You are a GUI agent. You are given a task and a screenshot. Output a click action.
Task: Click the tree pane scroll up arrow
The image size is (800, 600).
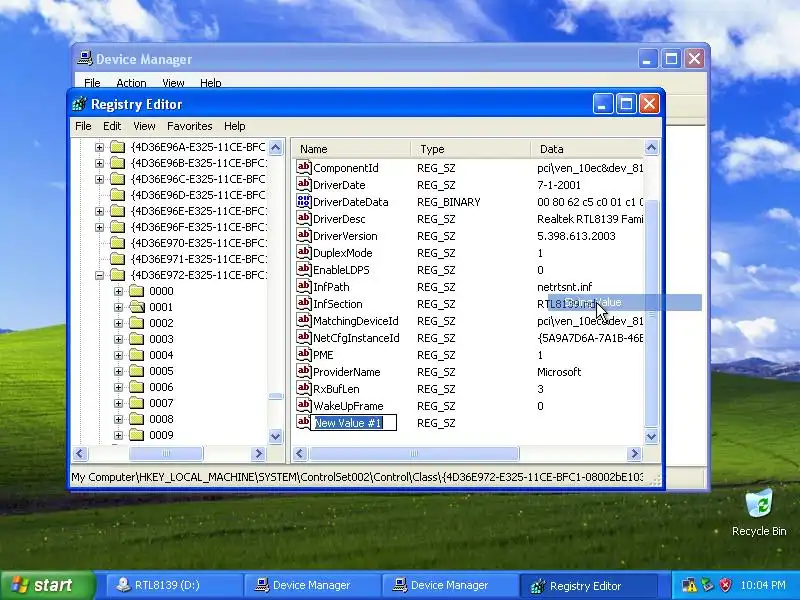pos(276,147)
